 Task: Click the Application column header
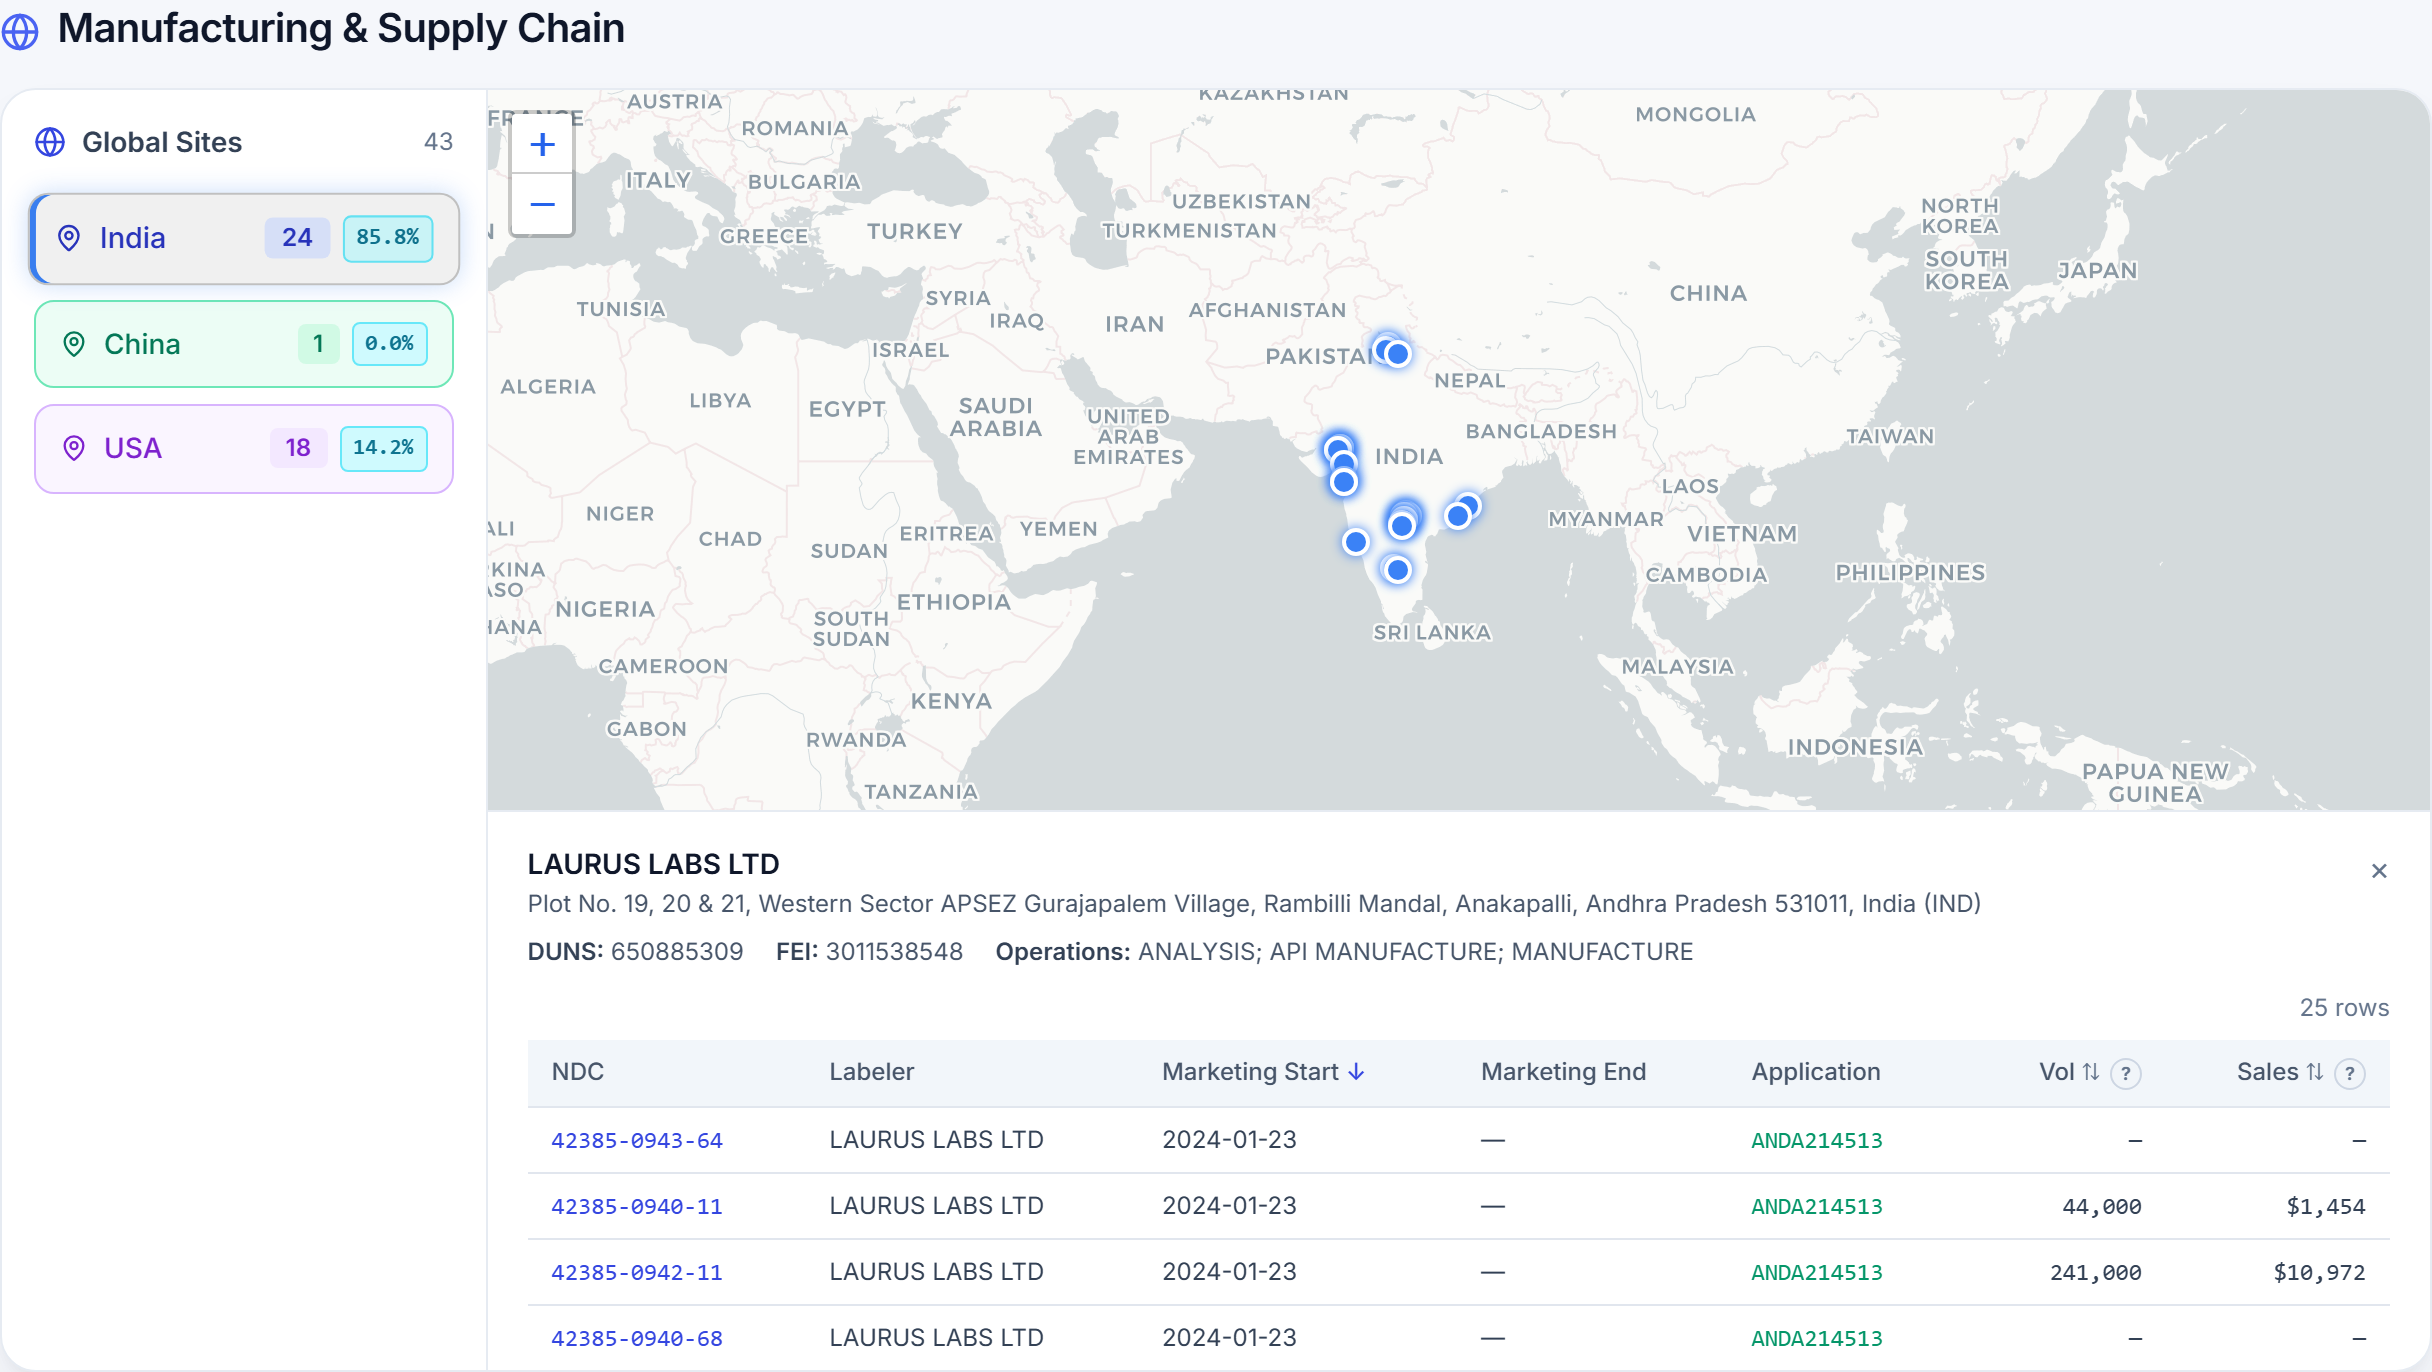[1816, 1072]
